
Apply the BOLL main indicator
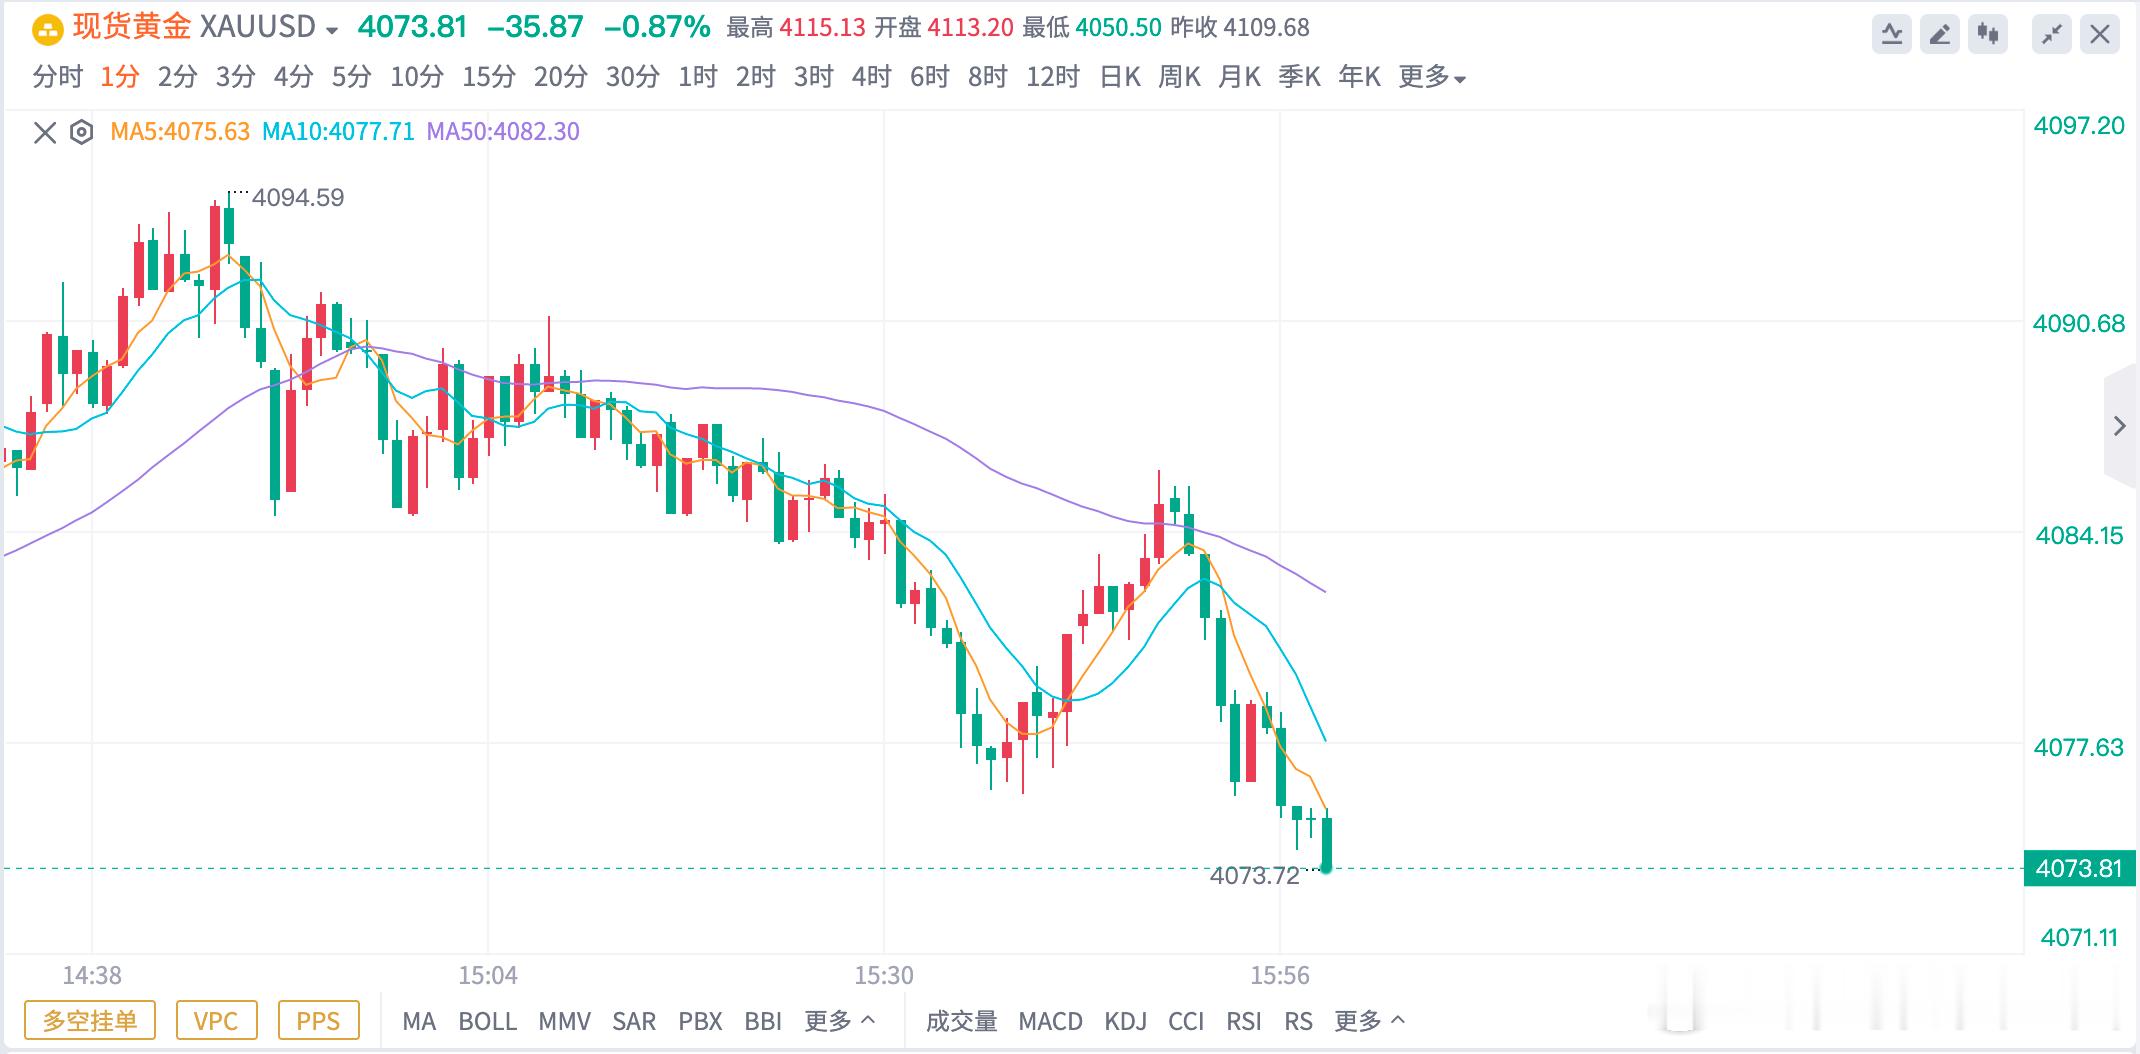coord(487,1021)
